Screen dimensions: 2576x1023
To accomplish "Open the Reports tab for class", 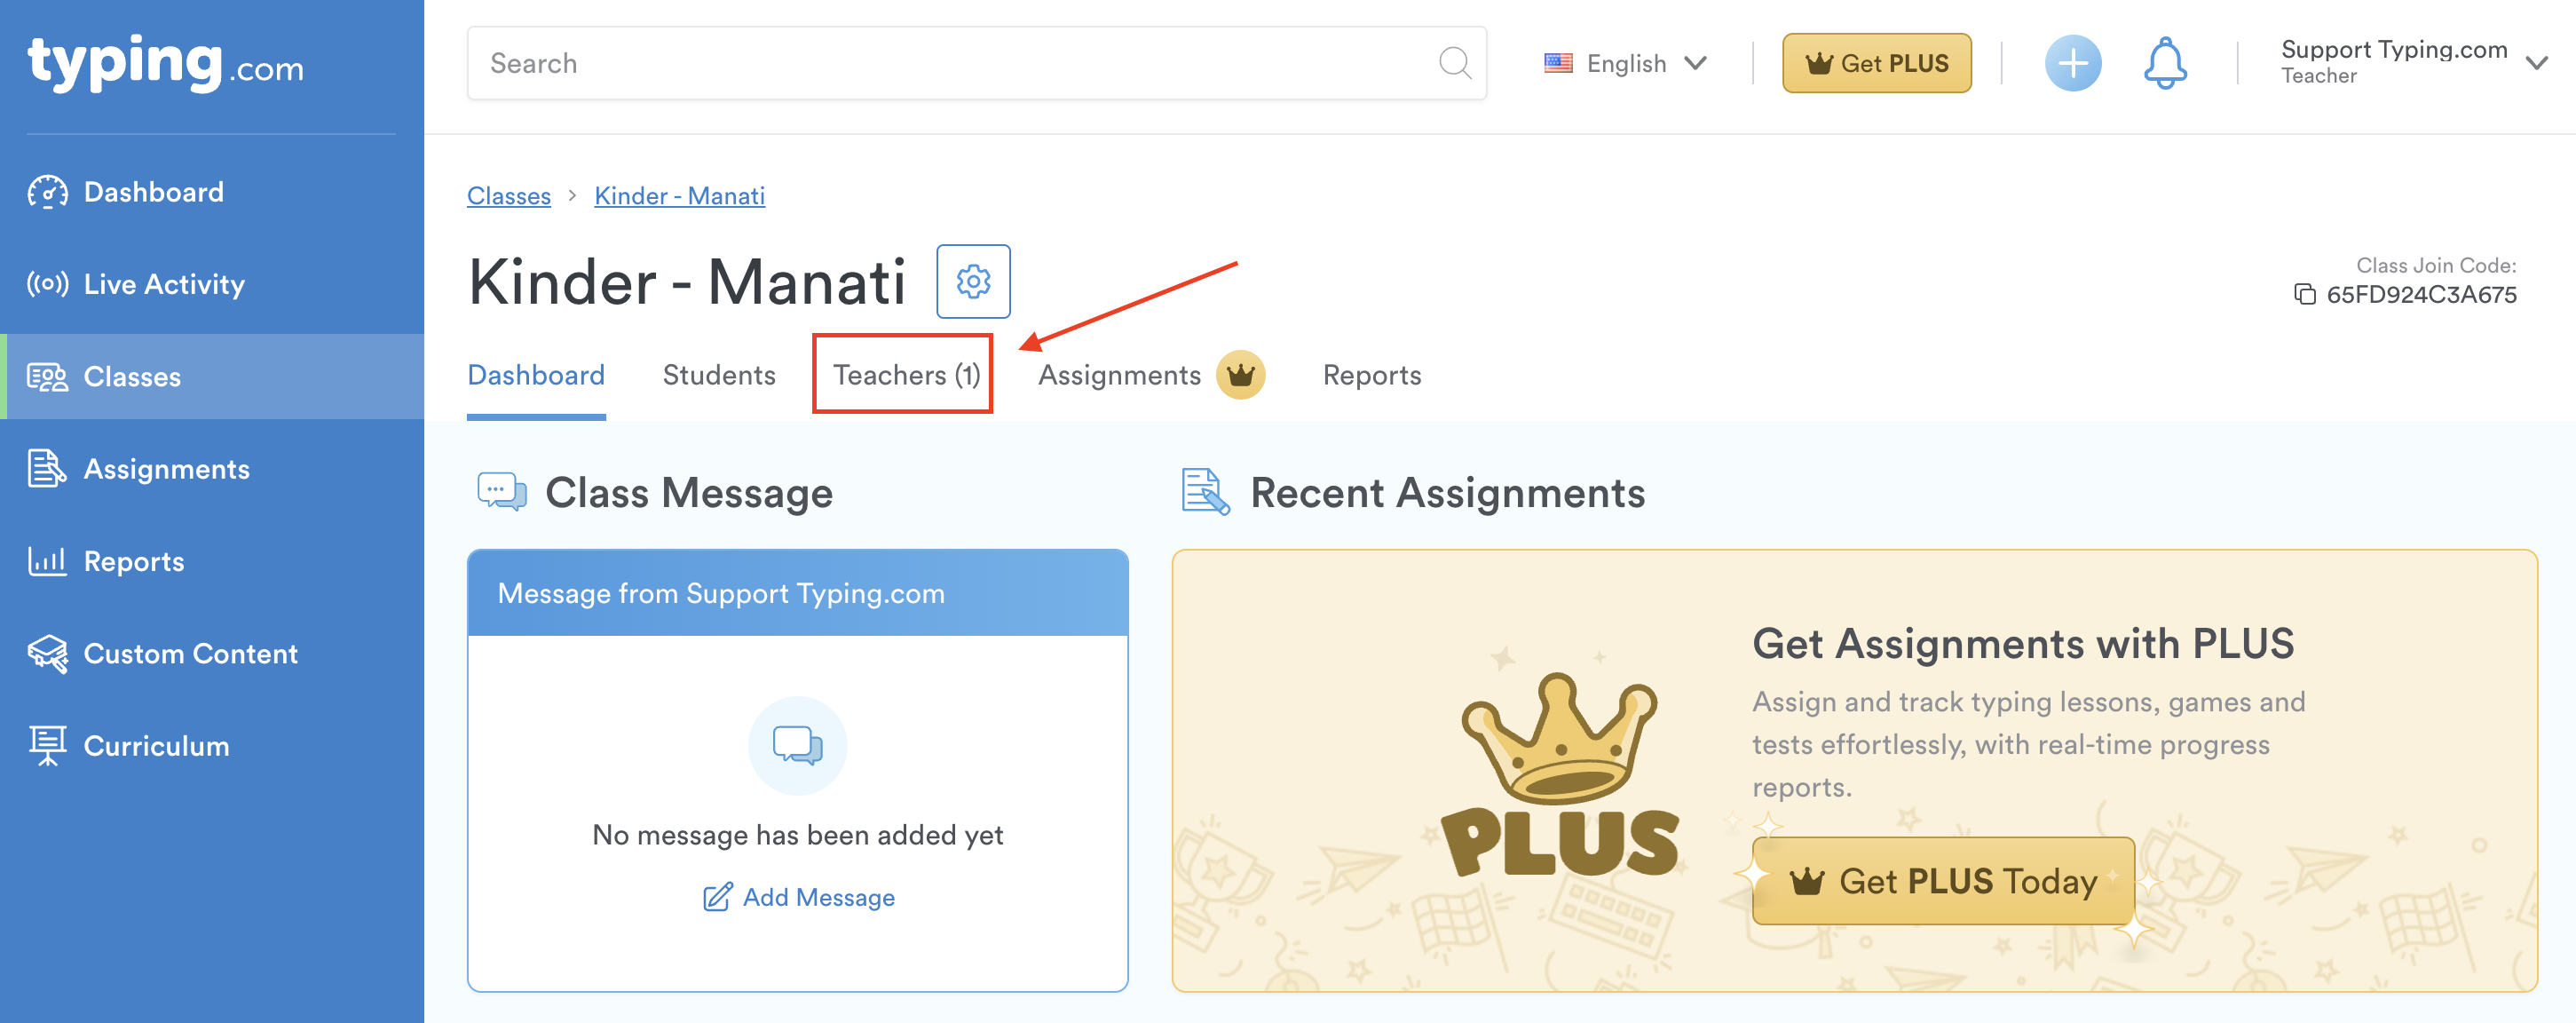I will pyautogui.click(x=1371, y=375).
